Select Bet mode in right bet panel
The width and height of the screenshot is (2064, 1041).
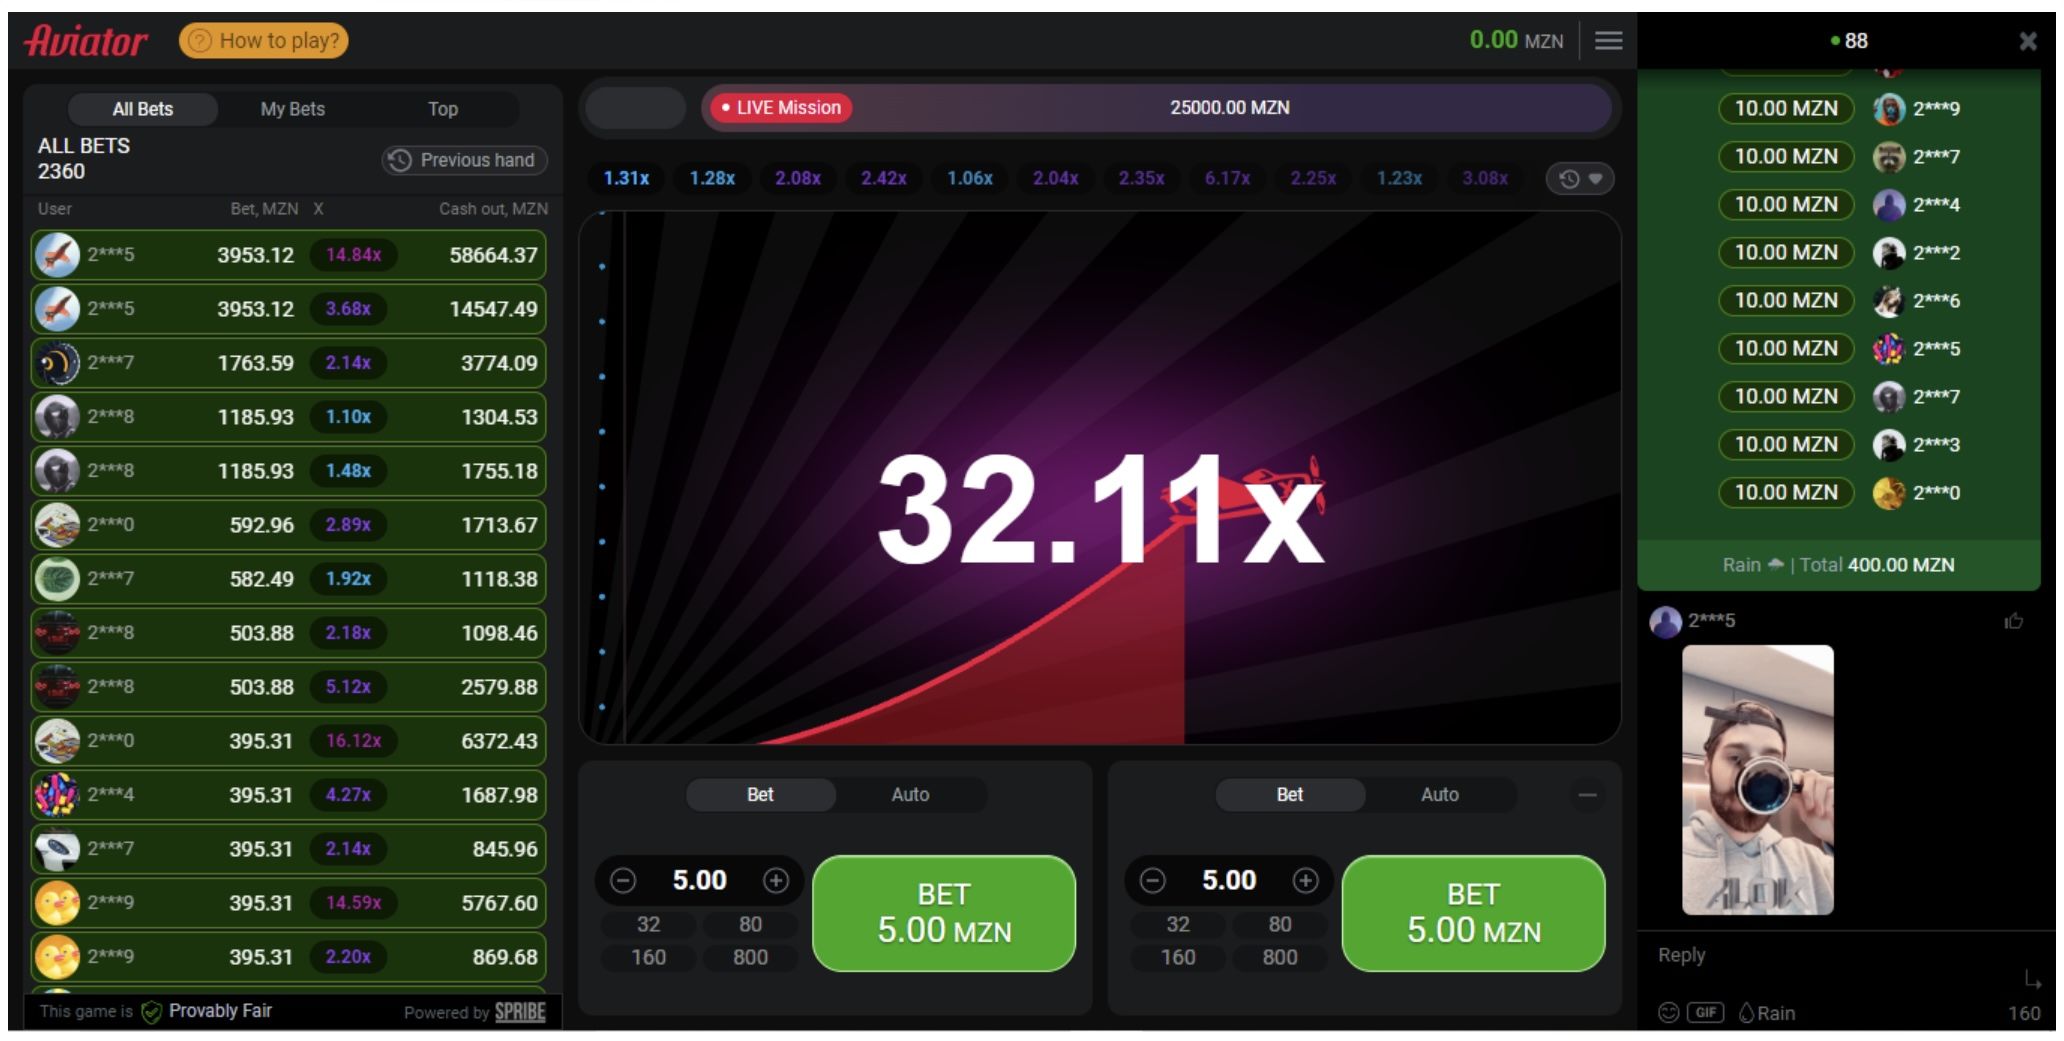[x=1289, y=795]
